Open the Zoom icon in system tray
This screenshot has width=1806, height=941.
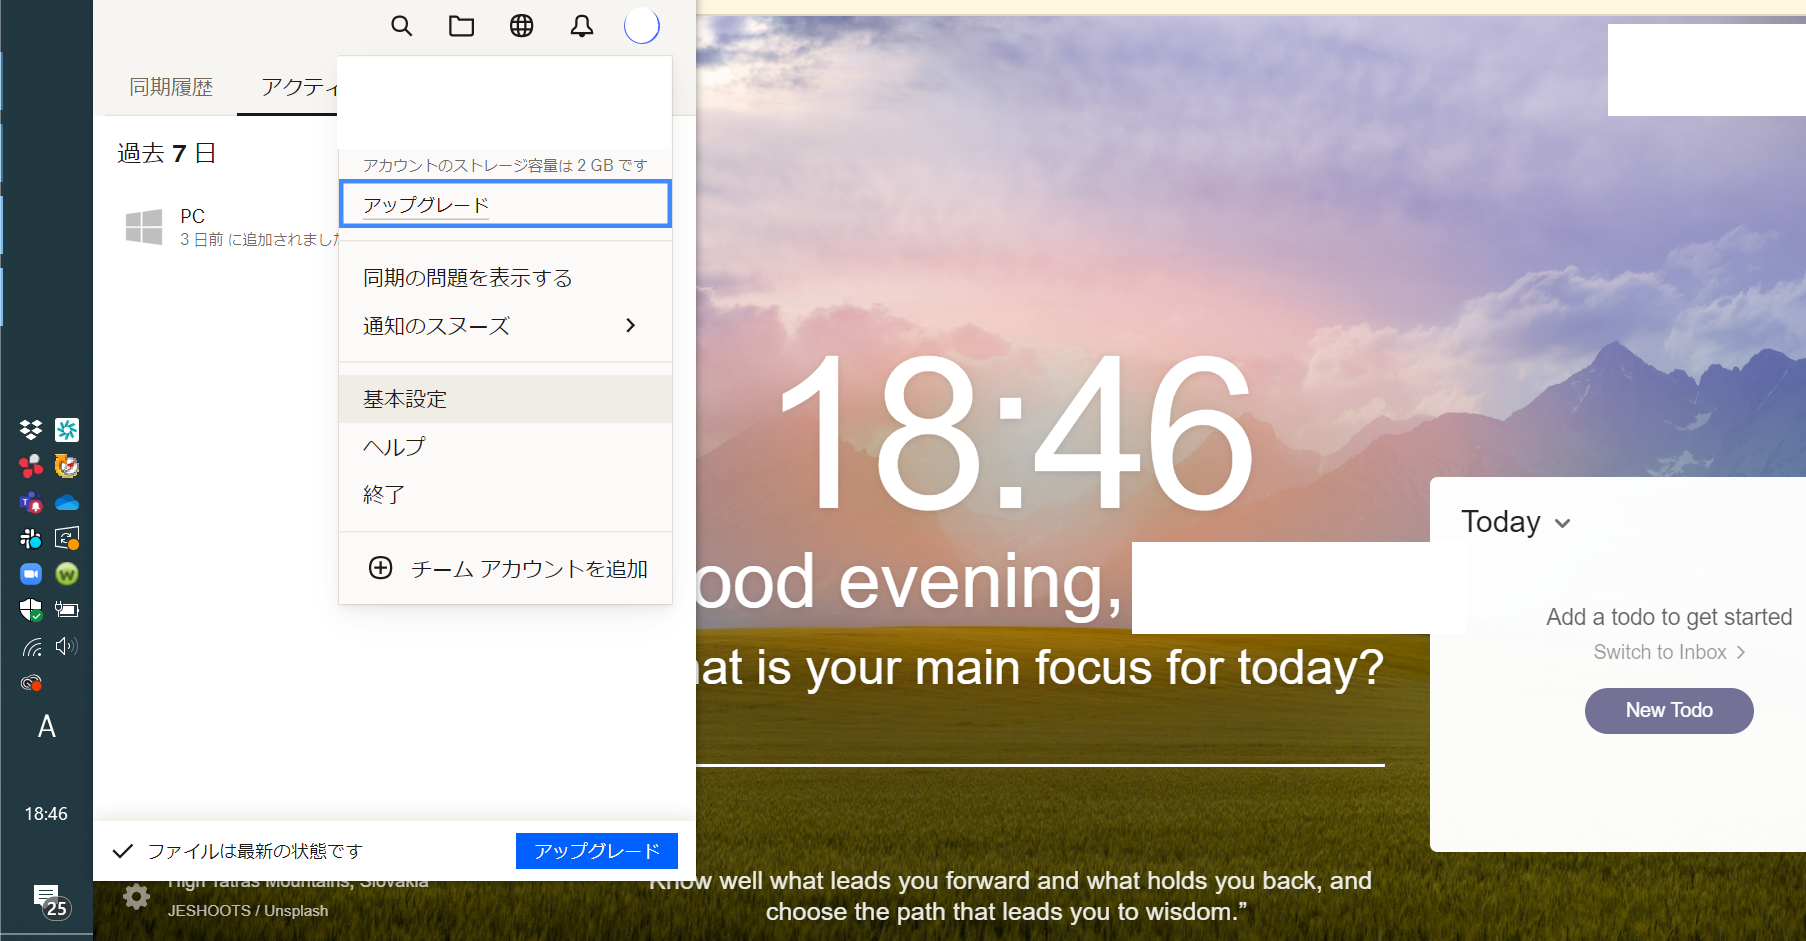point(31,574)
